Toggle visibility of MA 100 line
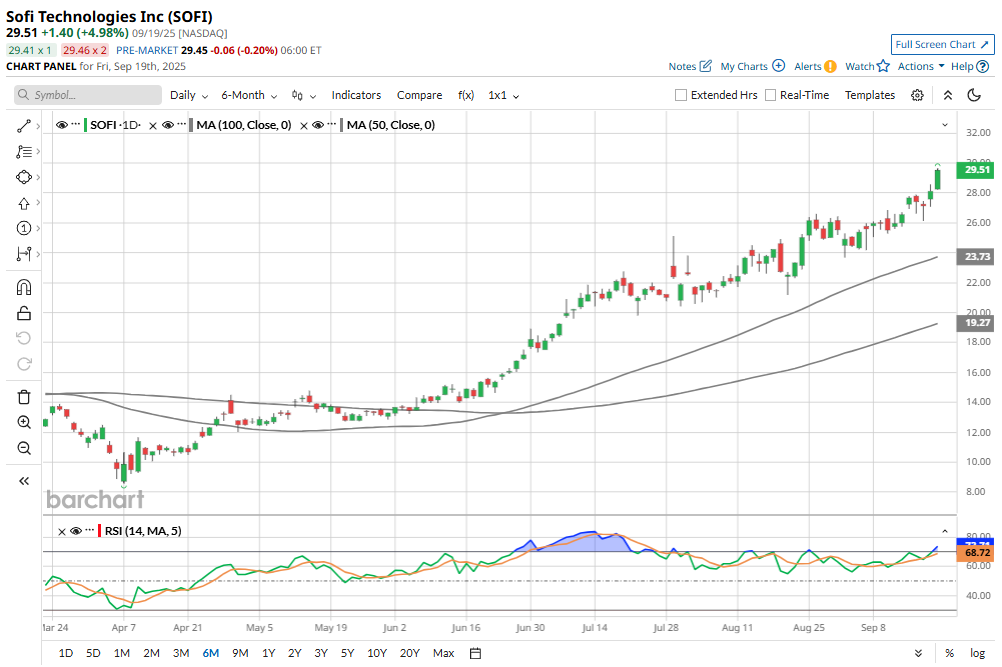1002x667 pixels. pos(168,125)
